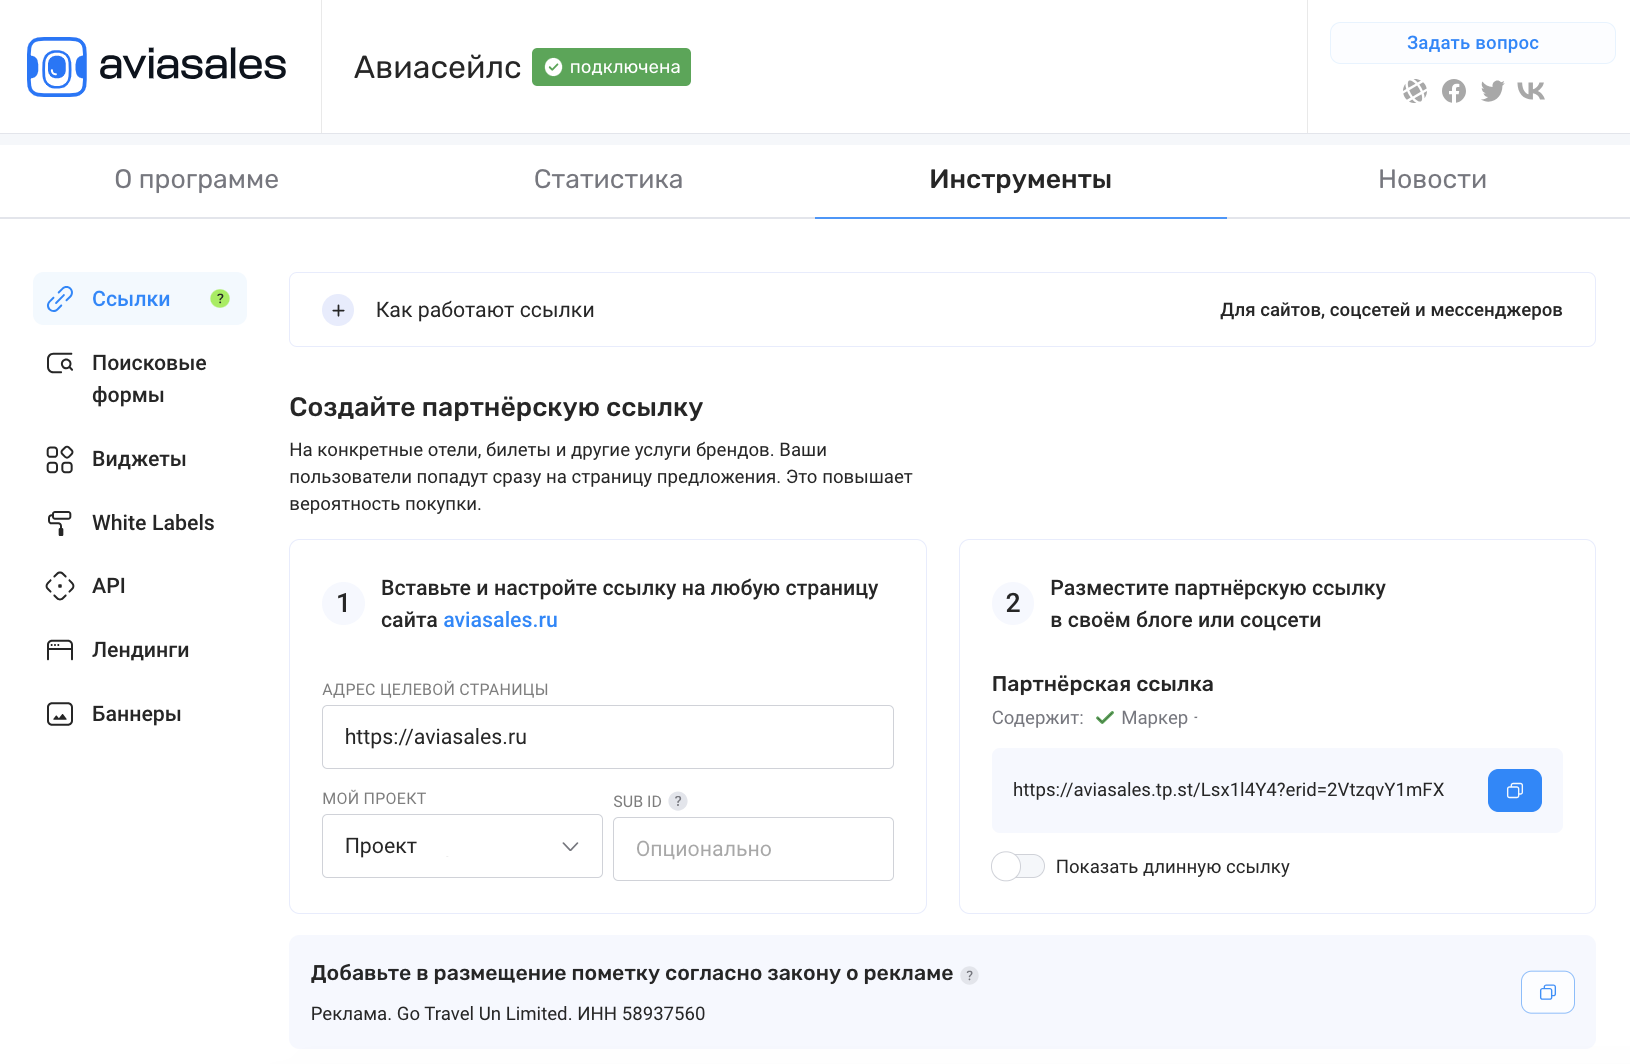The width and height of the screenshot is (1630, 1064).
Task: Click the green checkmark in подключена badge
Action: 553,67
